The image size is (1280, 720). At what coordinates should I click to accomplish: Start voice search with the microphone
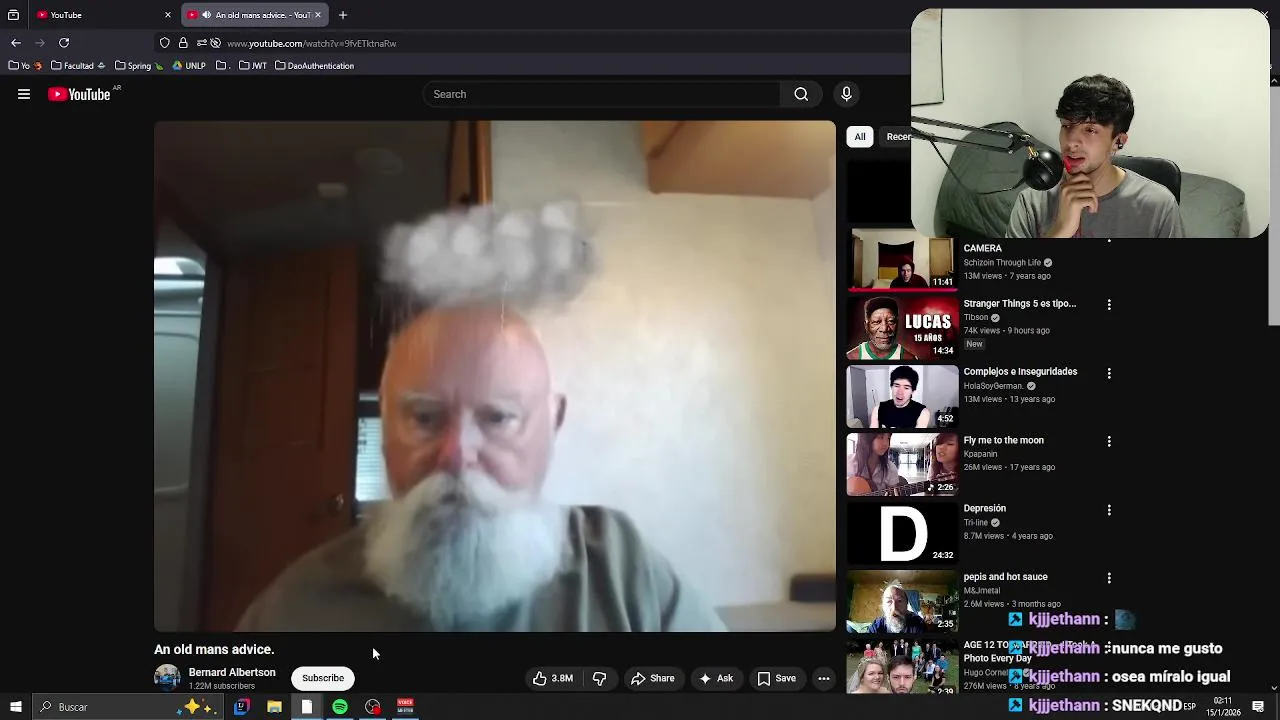[x=846, y=94]
